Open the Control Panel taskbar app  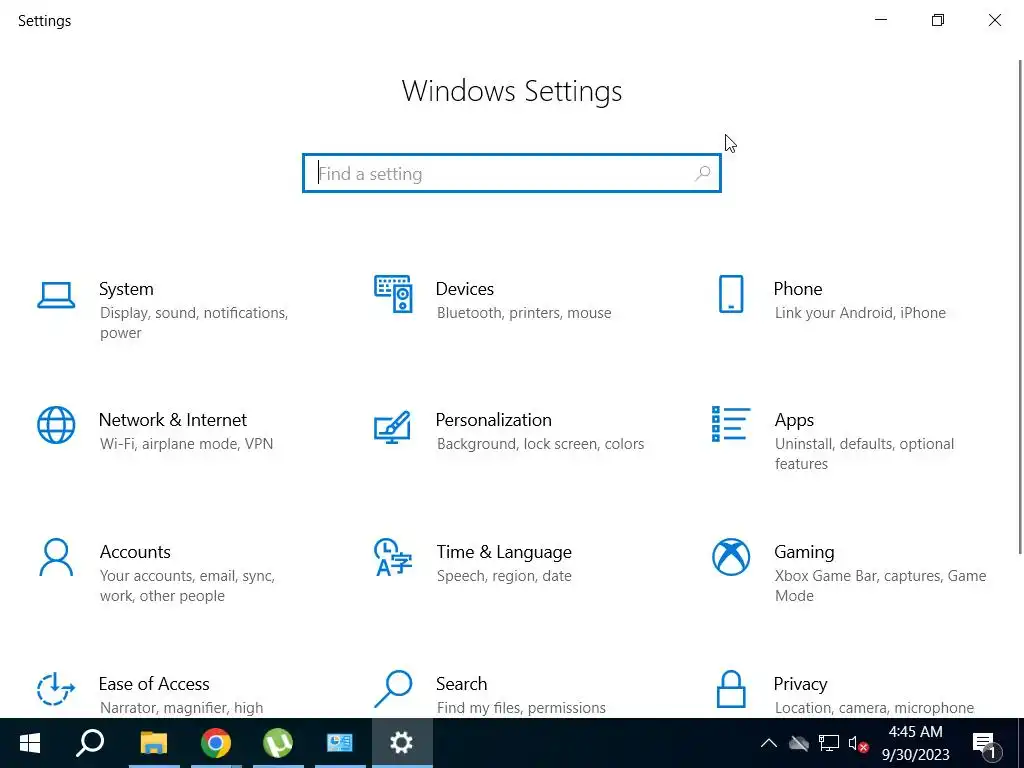pos(340,743)
